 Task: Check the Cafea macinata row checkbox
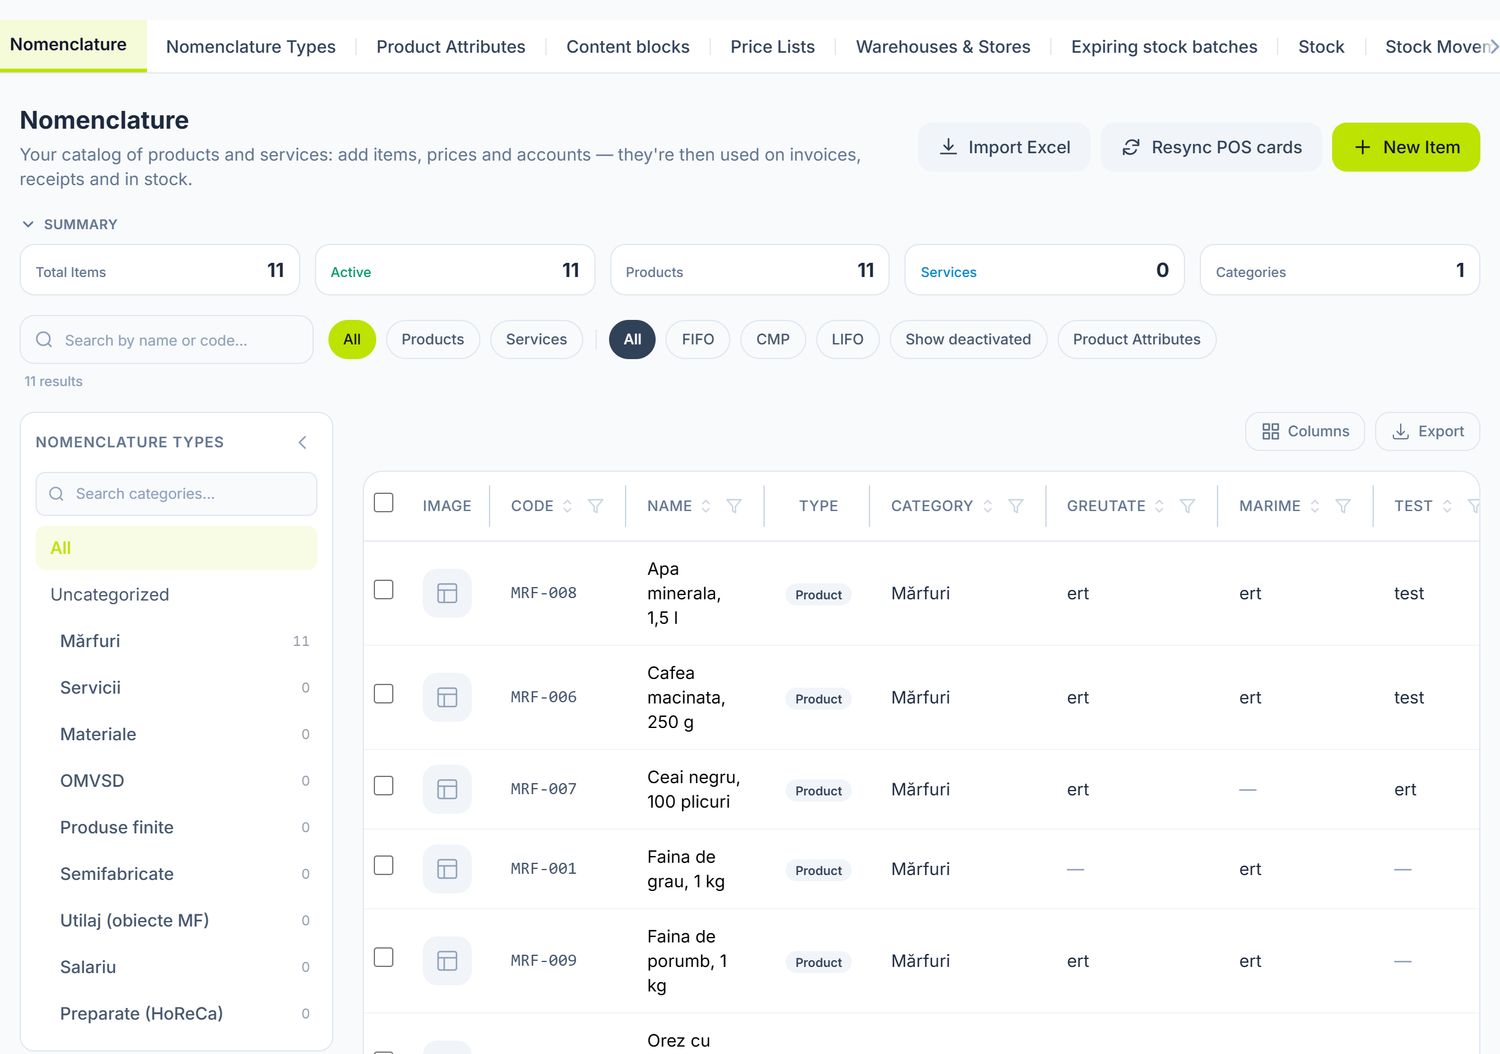coord(384,694)
